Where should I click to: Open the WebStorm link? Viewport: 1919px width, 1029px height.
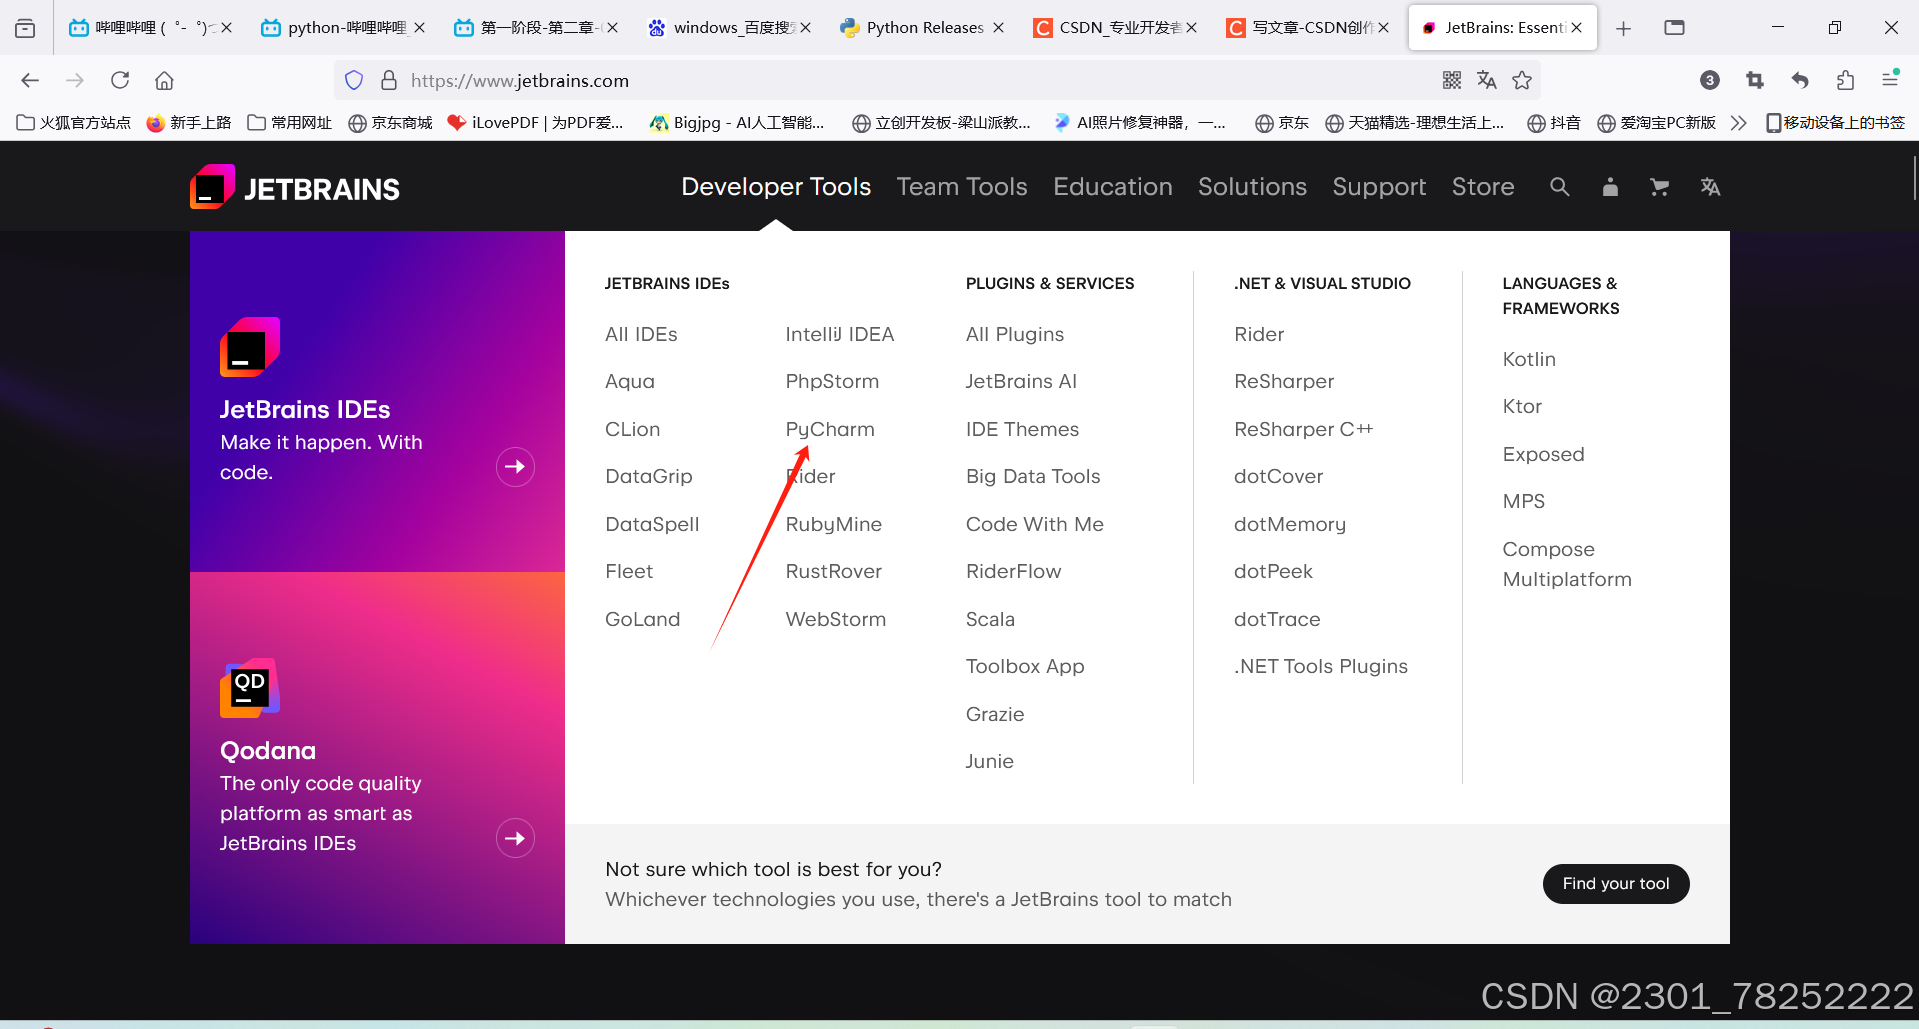coord(836,619)
